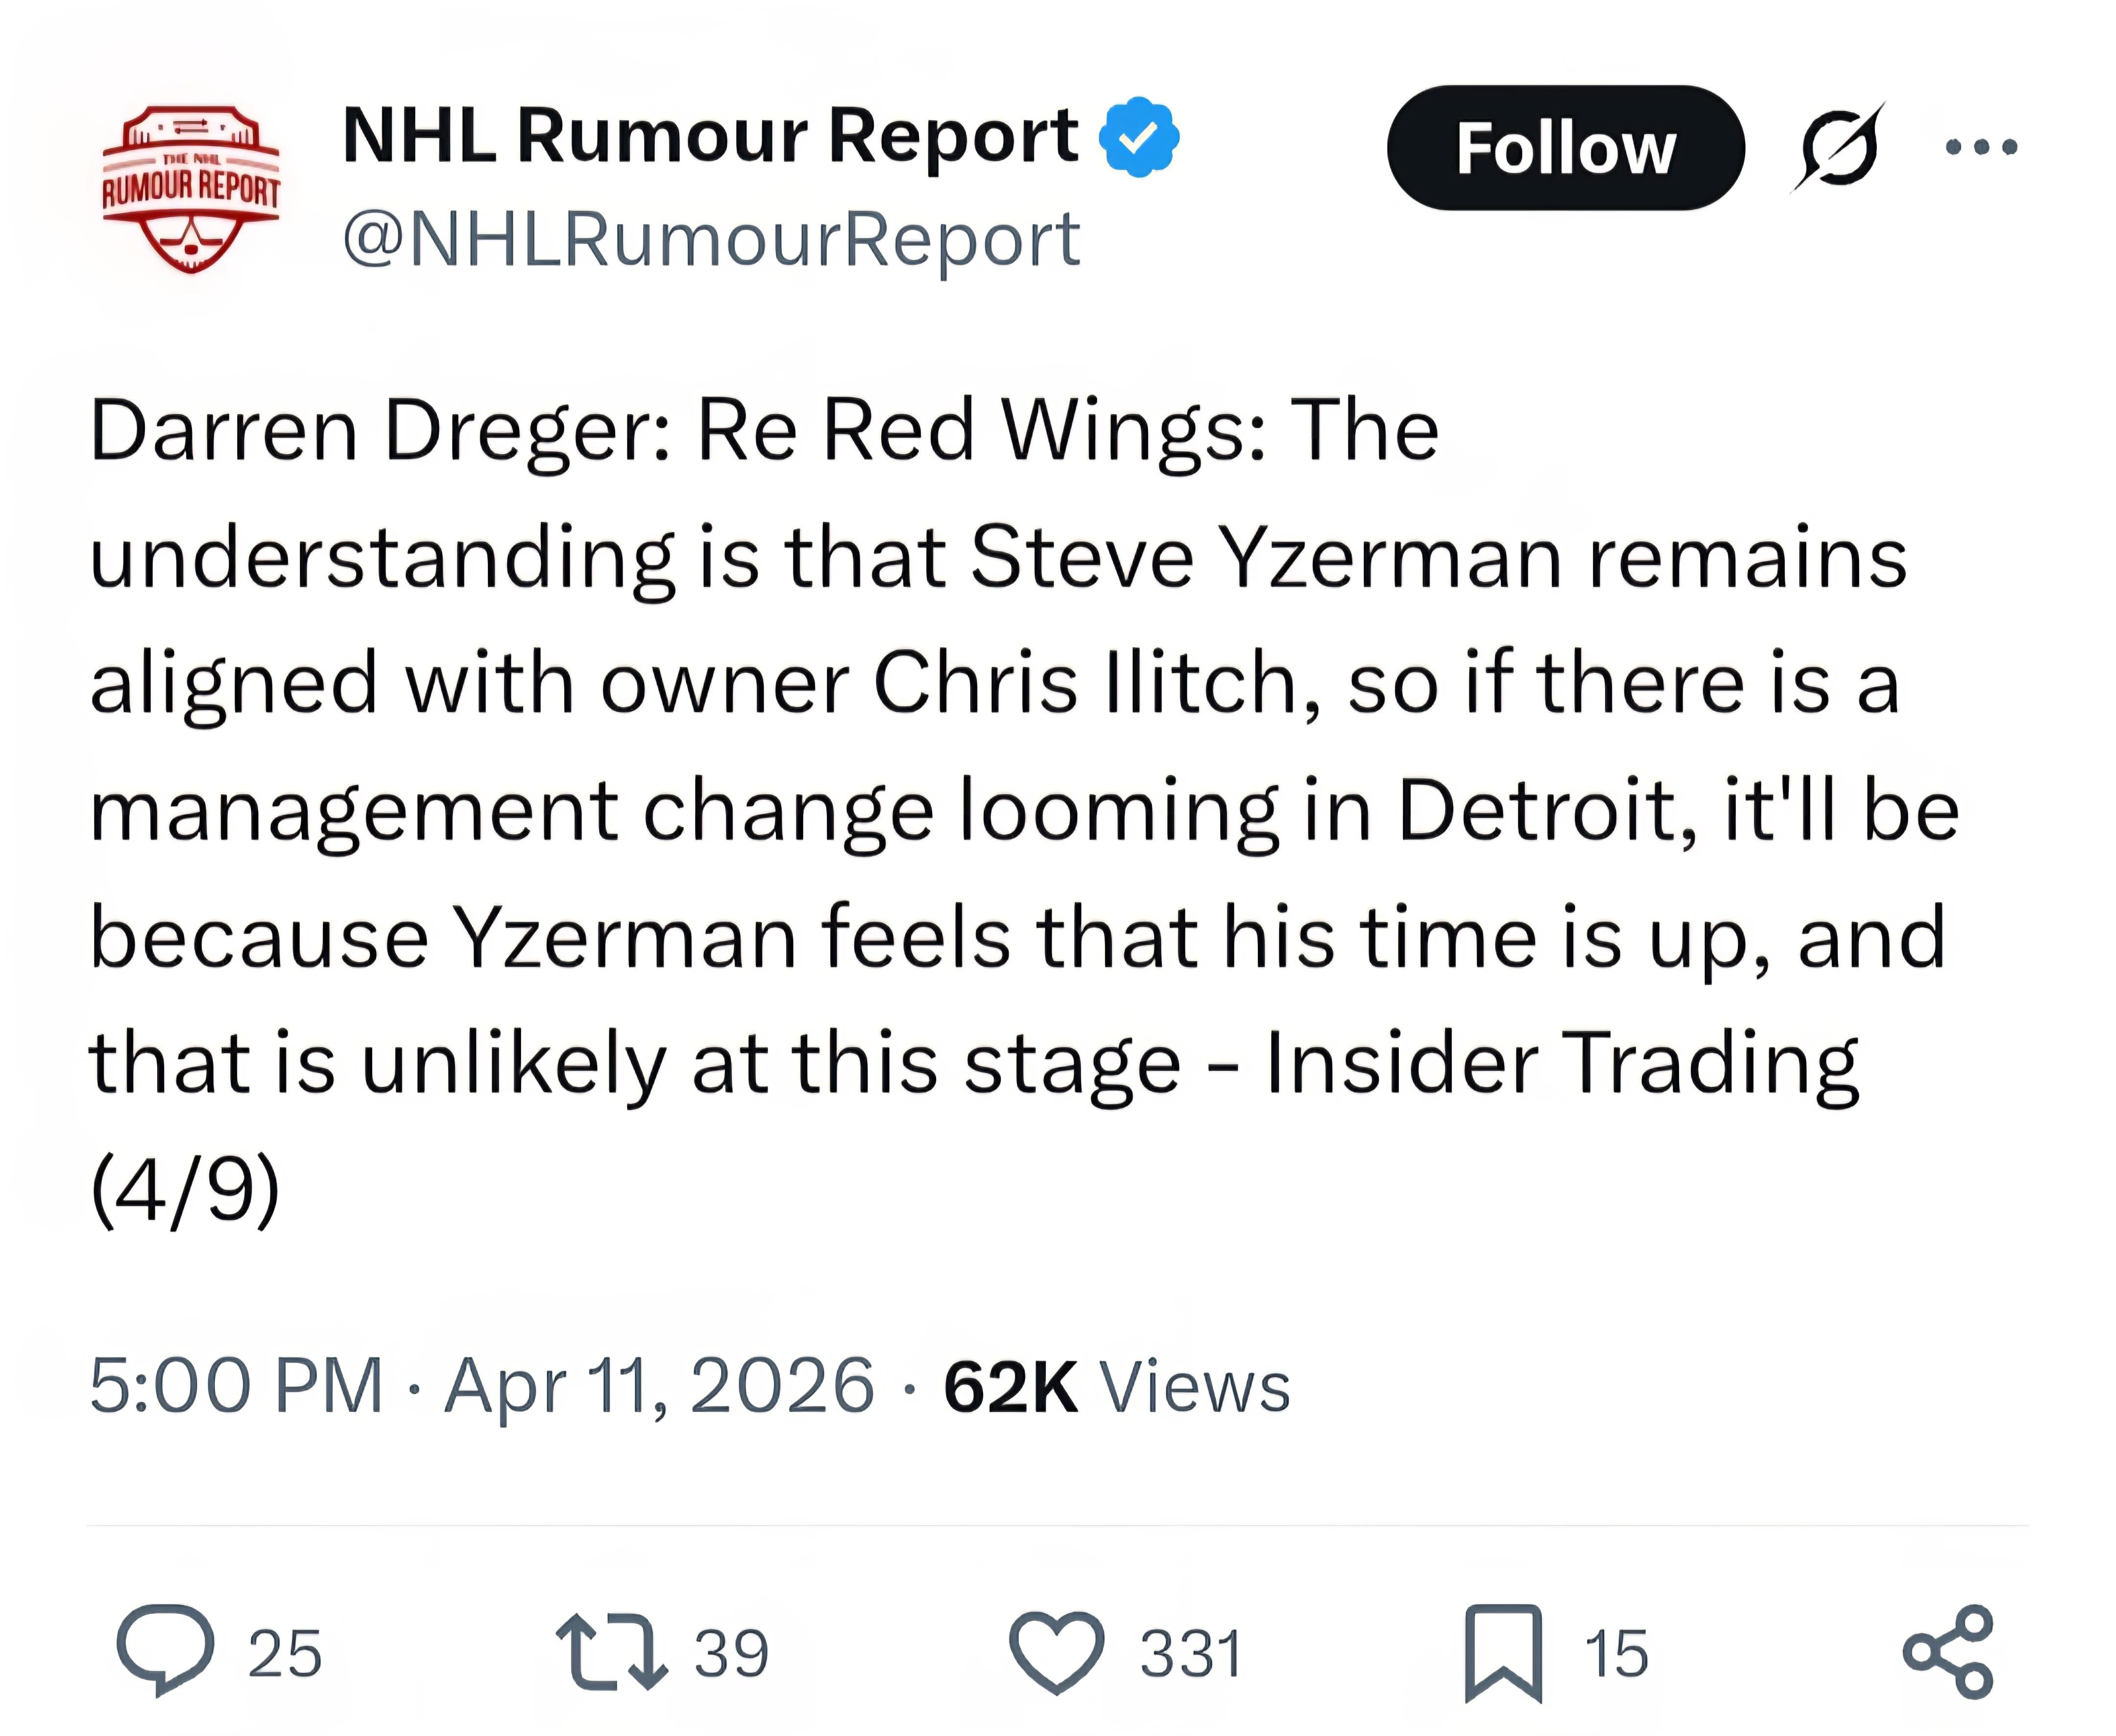Click the 15 bookmarks count
This screenshot has height=1736, width=2116.
pos(1616,1654)
